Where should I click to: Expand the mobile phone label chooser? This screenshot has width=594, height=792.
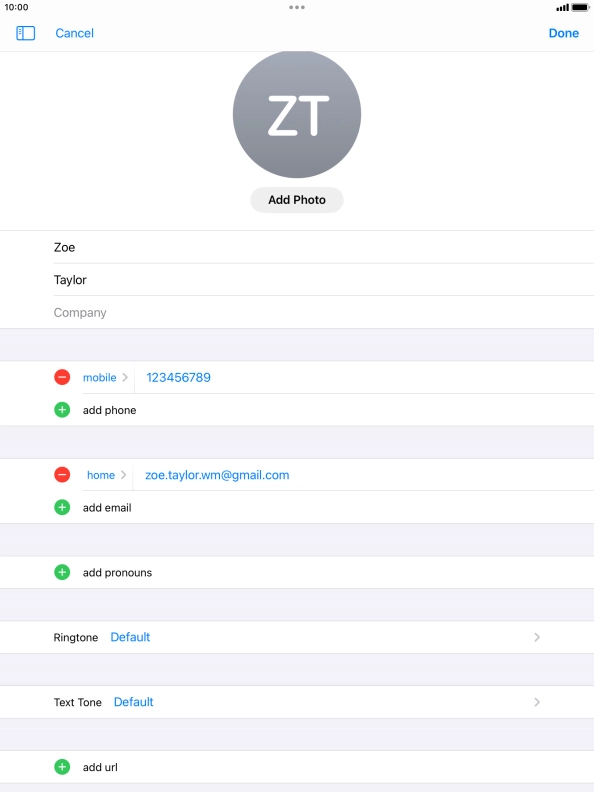pyautogui.click(x=105, y=377)
